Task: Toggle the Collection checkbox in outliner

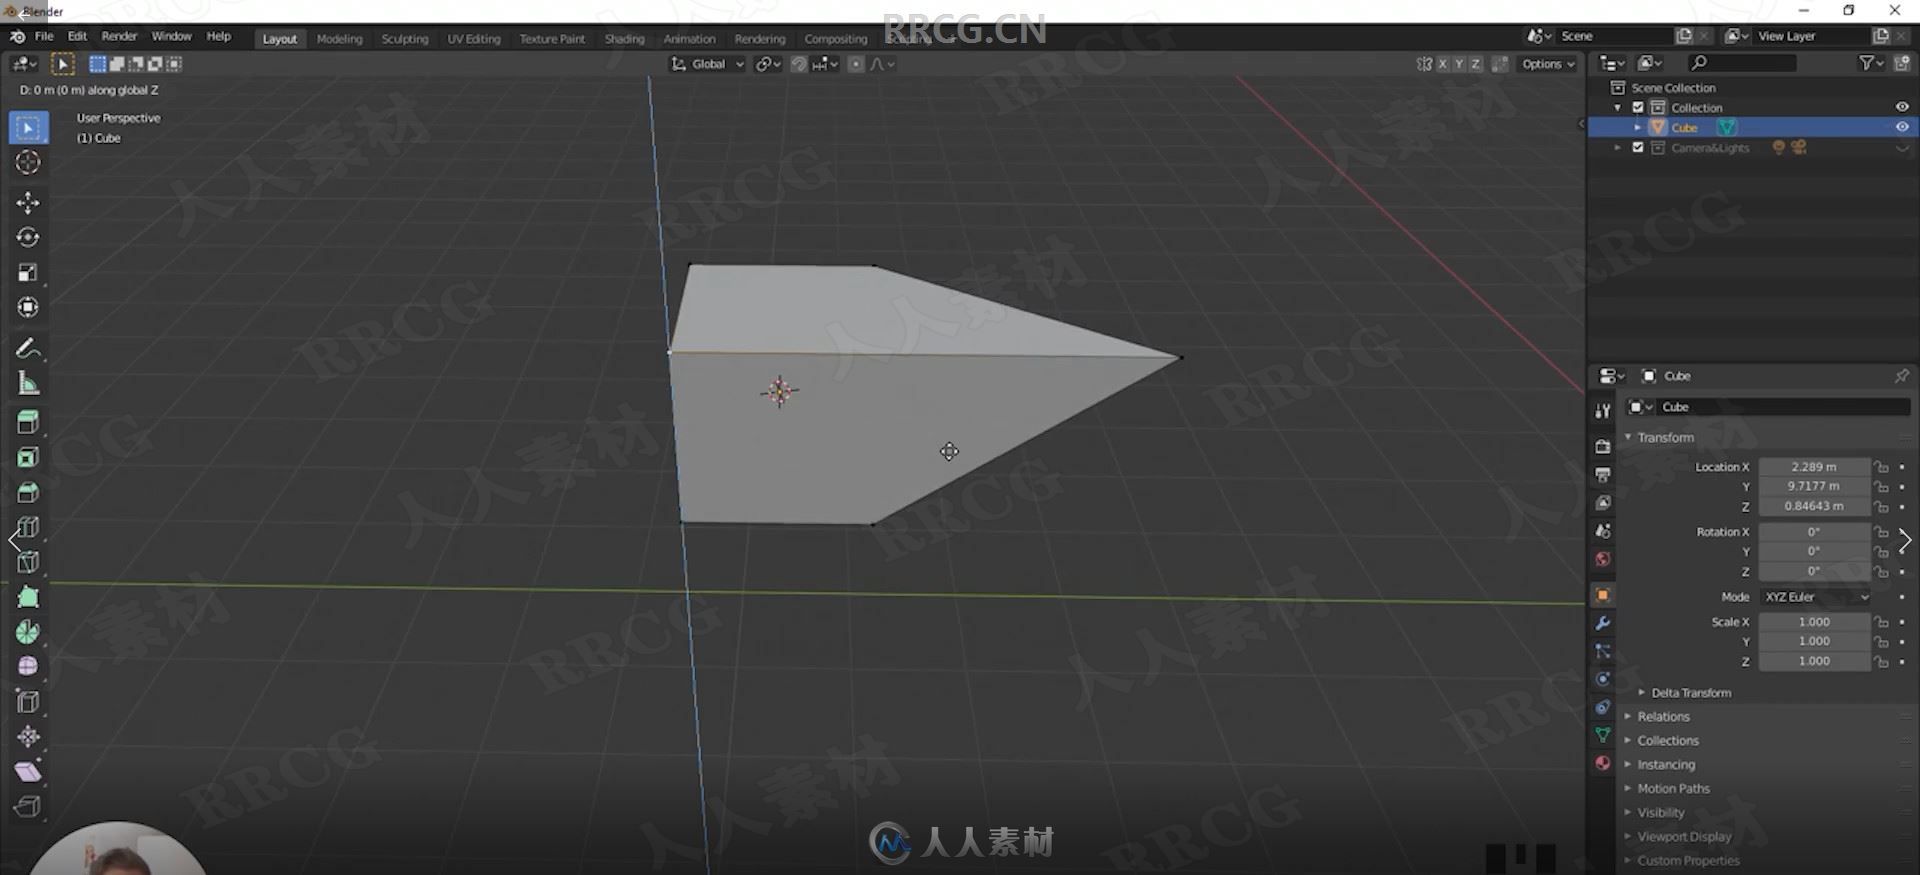Action: coord(1638,108)
